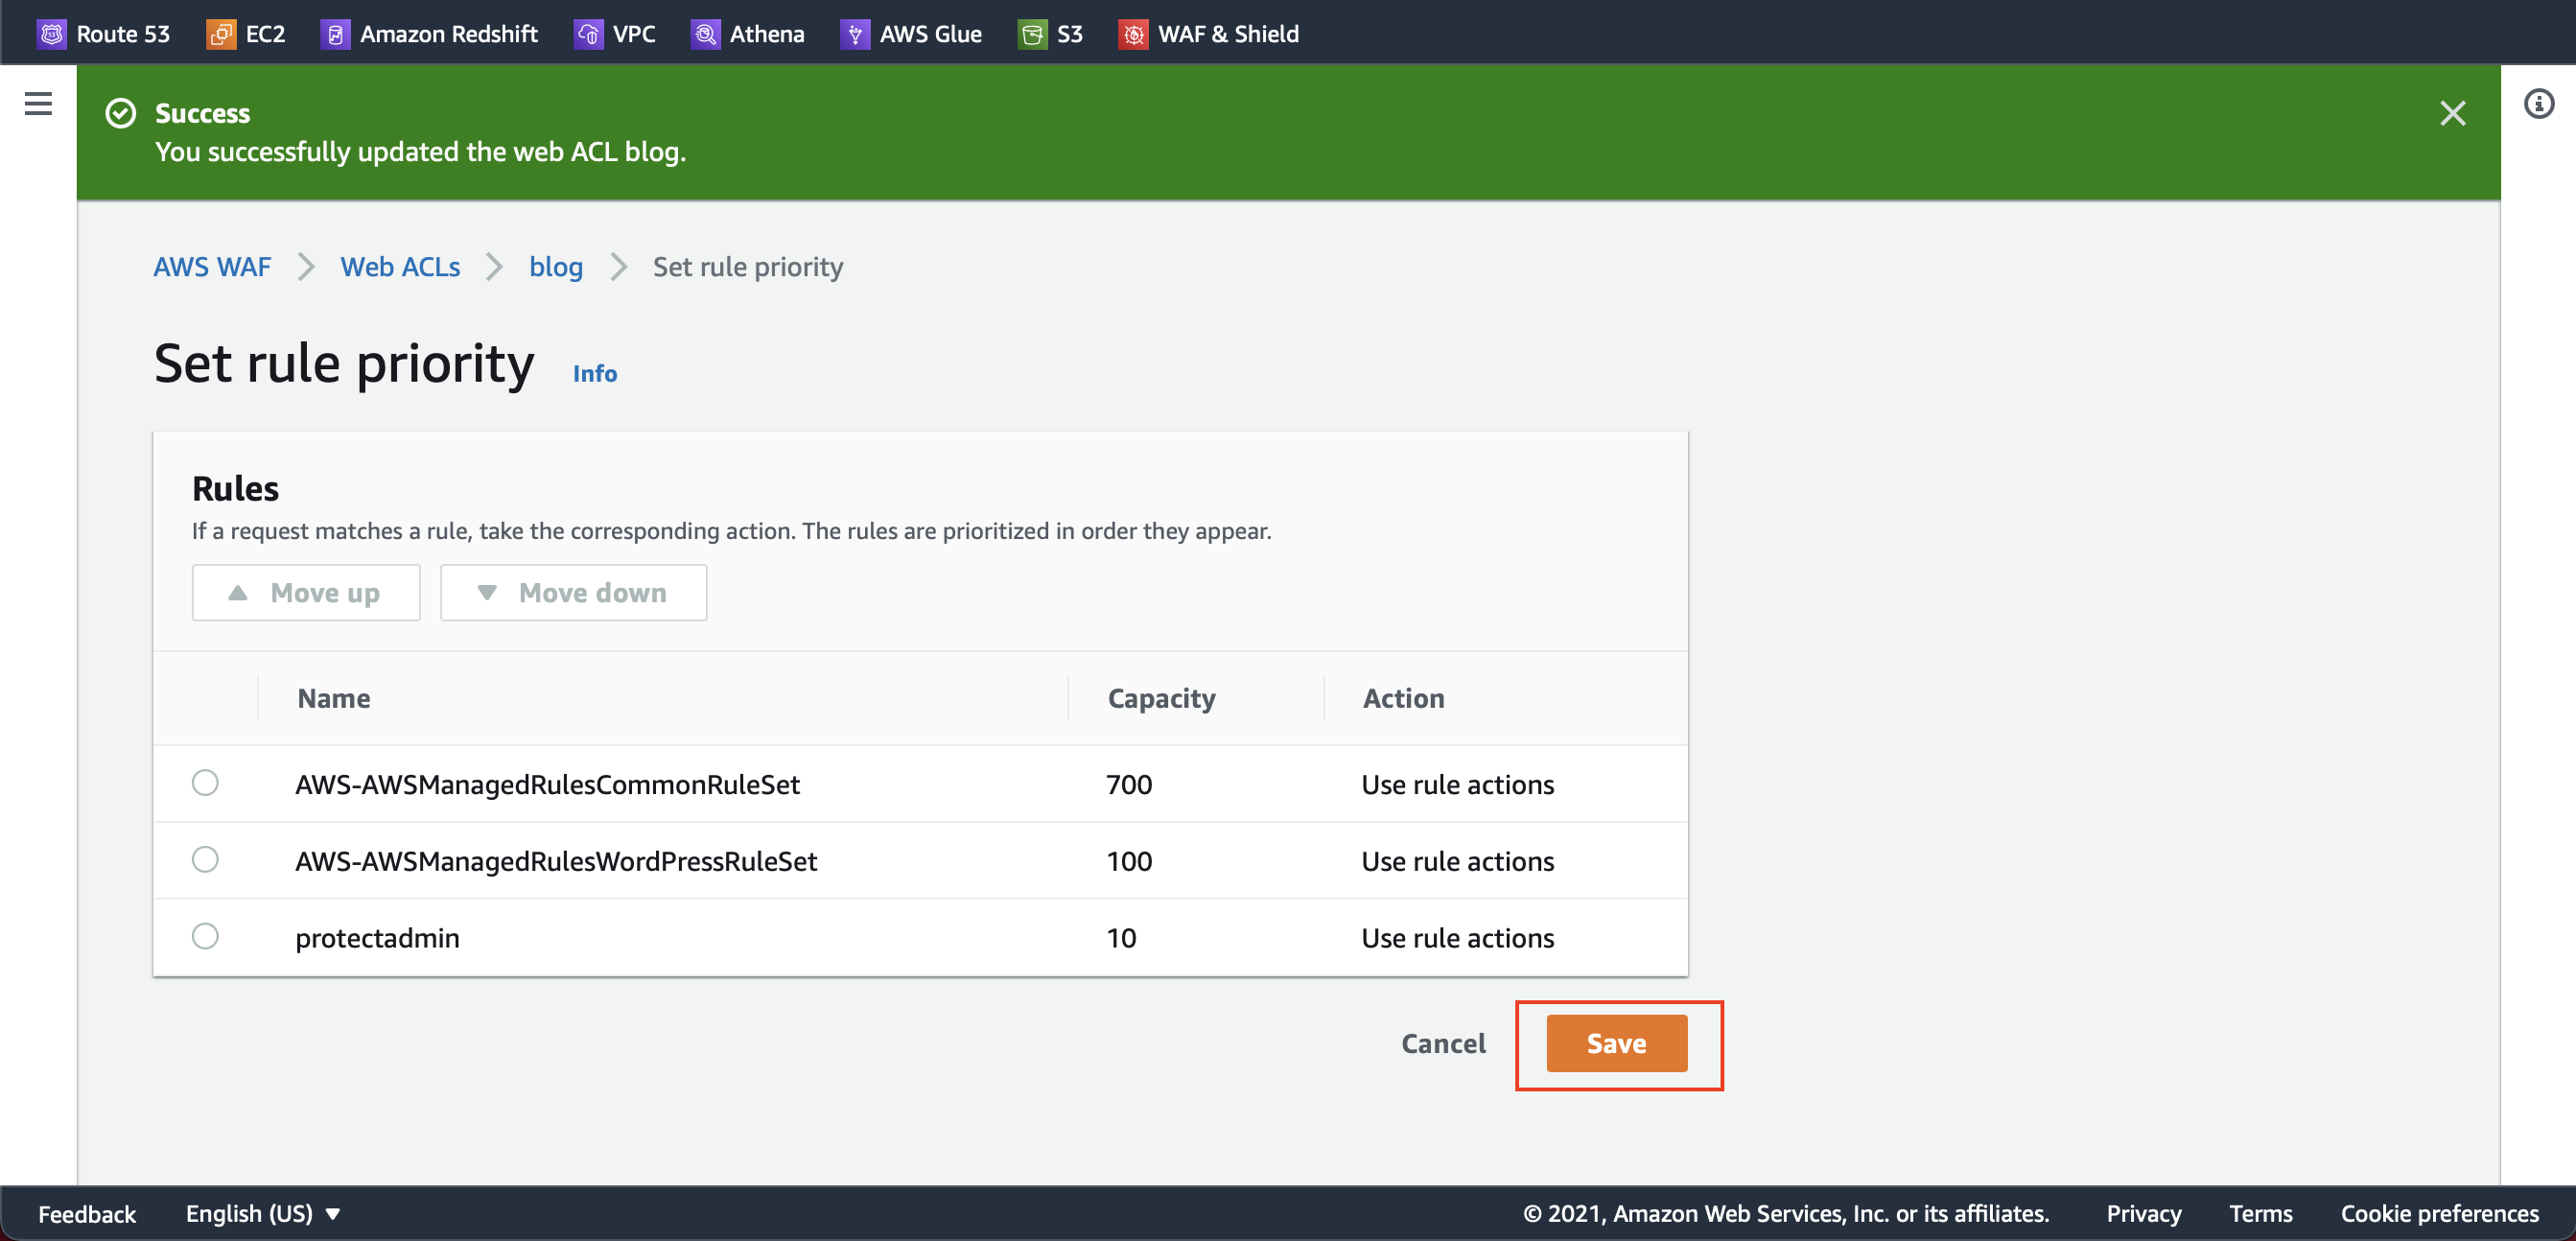Click the Move down button

pyautogui.click(x=574, y=593)
